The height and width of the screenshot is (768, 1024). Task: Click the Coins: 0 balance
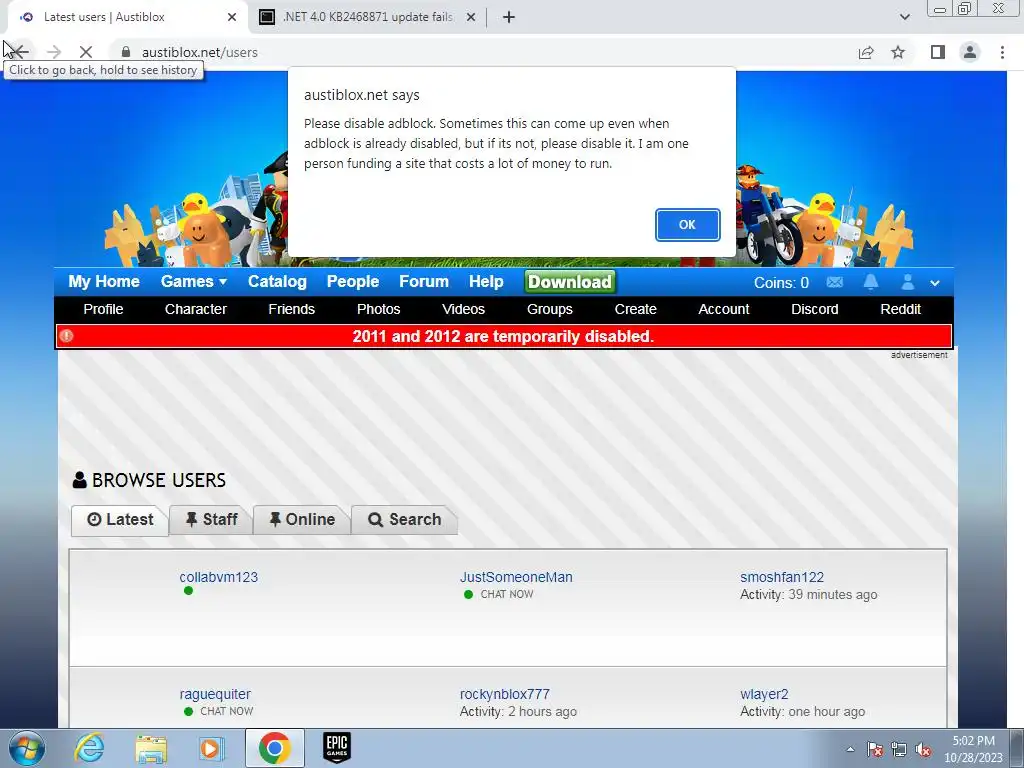tap(781, 283)
